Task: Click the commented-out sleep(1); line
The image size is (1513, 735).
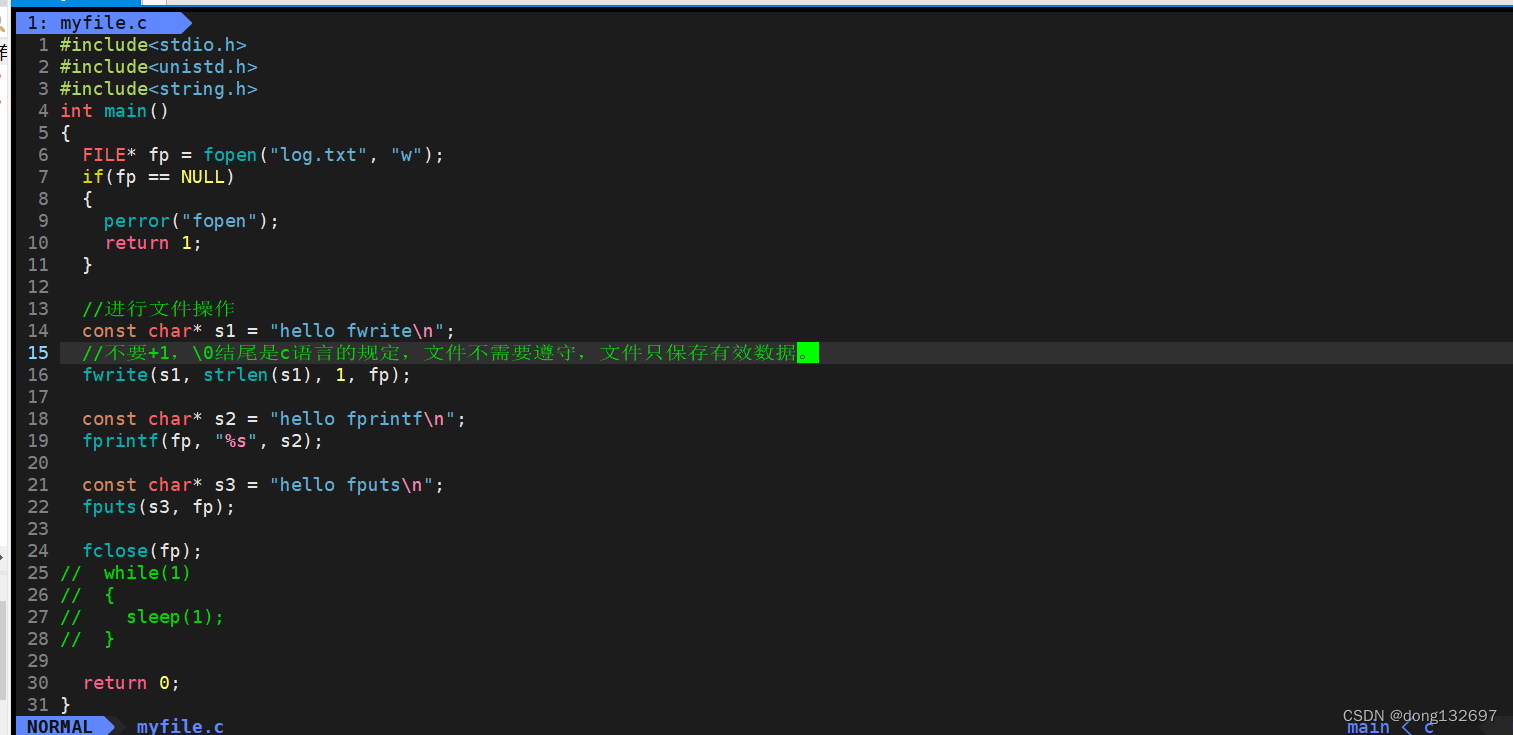Action: (142, 617)
